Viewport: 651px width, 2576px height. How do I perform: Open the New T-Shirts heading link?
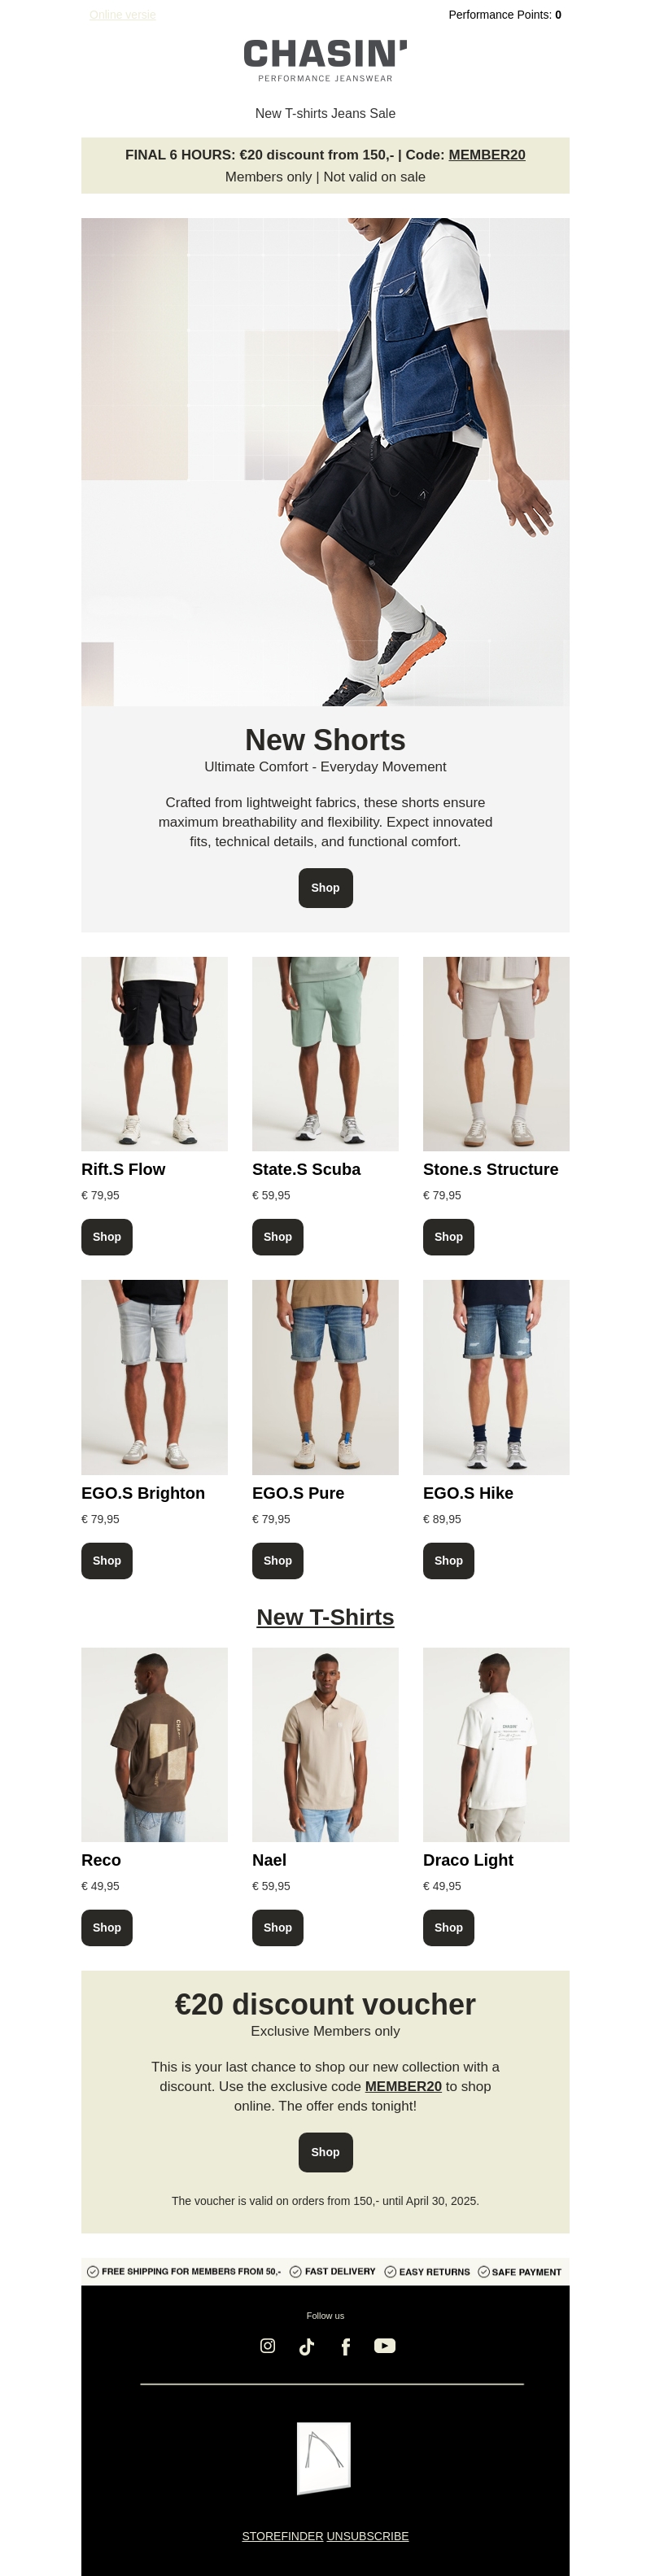pos(325,1617)
